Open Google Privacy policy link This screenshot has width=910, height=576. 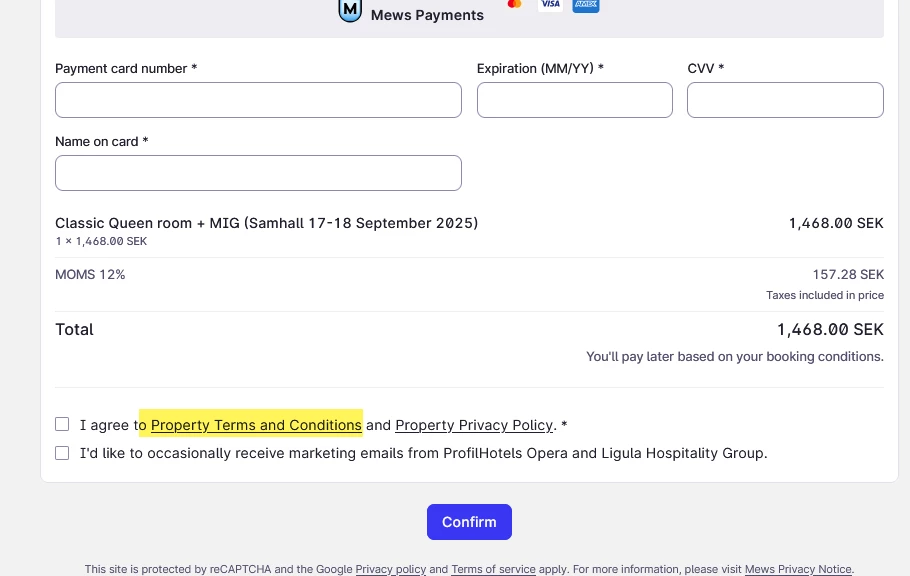tap(391, 569)
